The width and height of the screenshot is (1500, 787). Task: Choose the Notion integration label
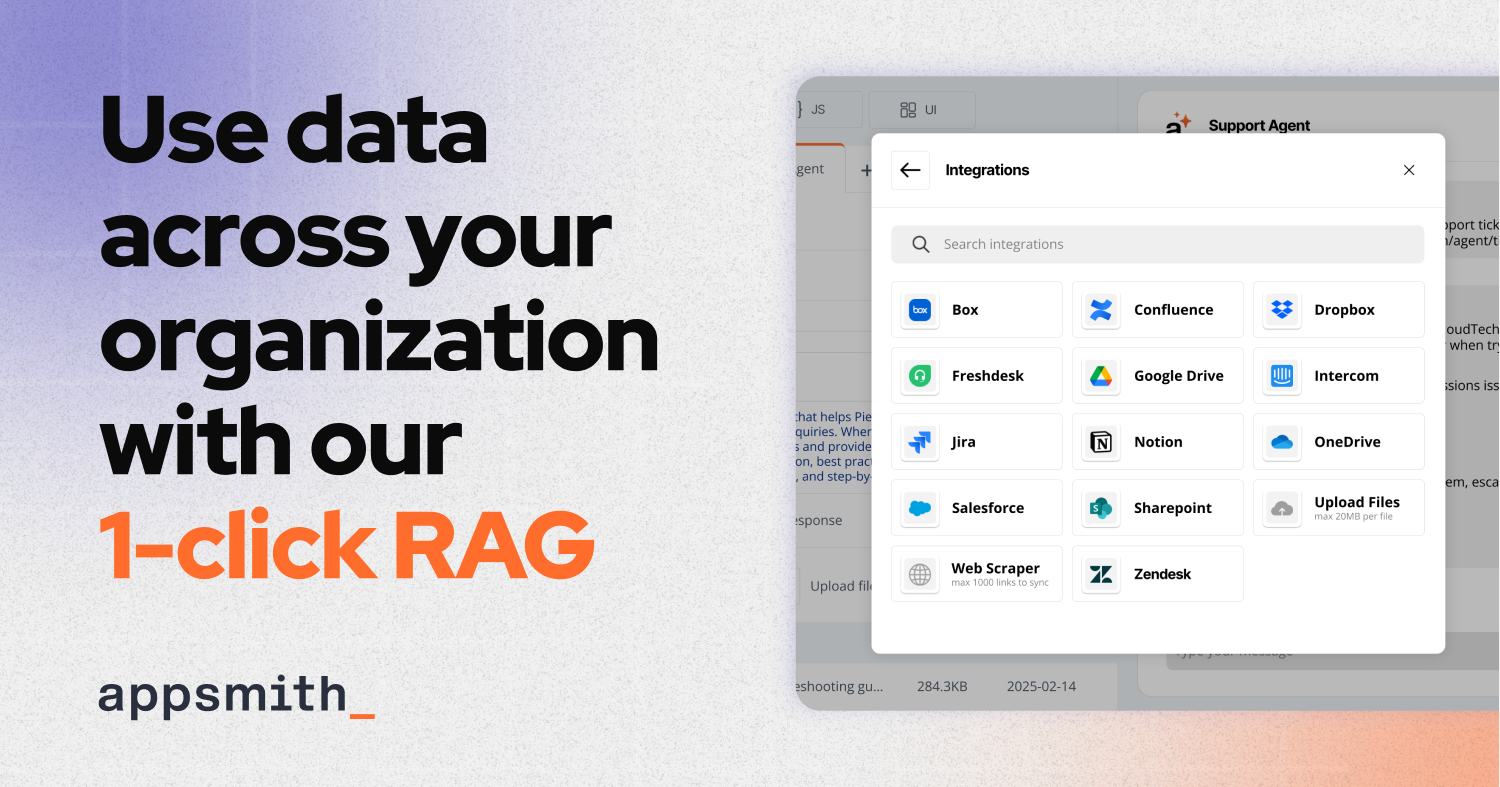click(1158, 442)
